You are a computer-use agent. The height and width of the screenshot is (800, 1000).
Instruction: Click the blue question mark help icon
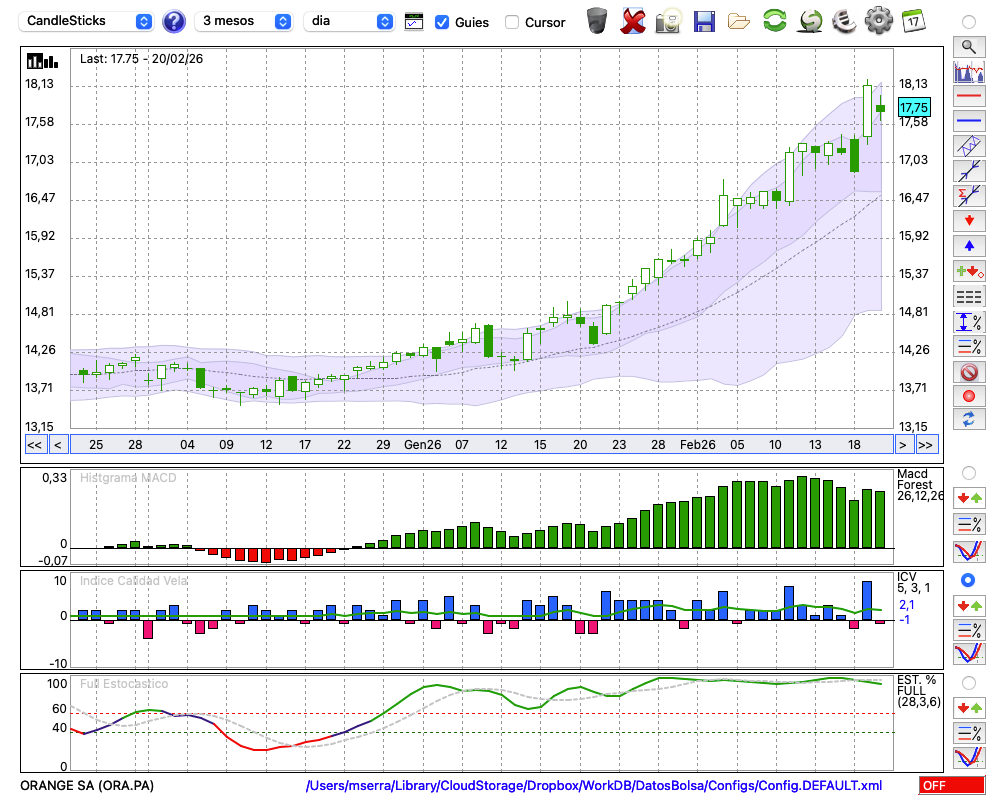(x=174, y=21)
